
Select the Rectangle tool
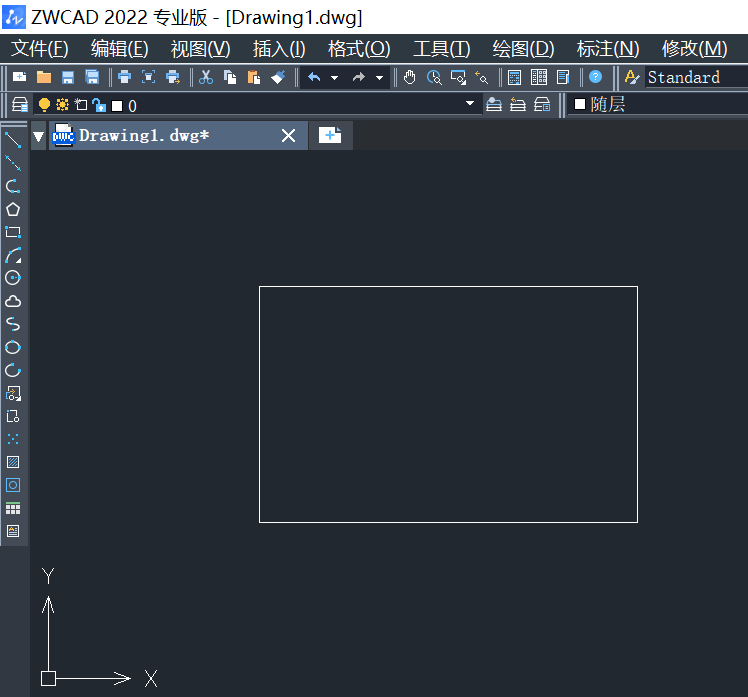[x=13, y=232]
